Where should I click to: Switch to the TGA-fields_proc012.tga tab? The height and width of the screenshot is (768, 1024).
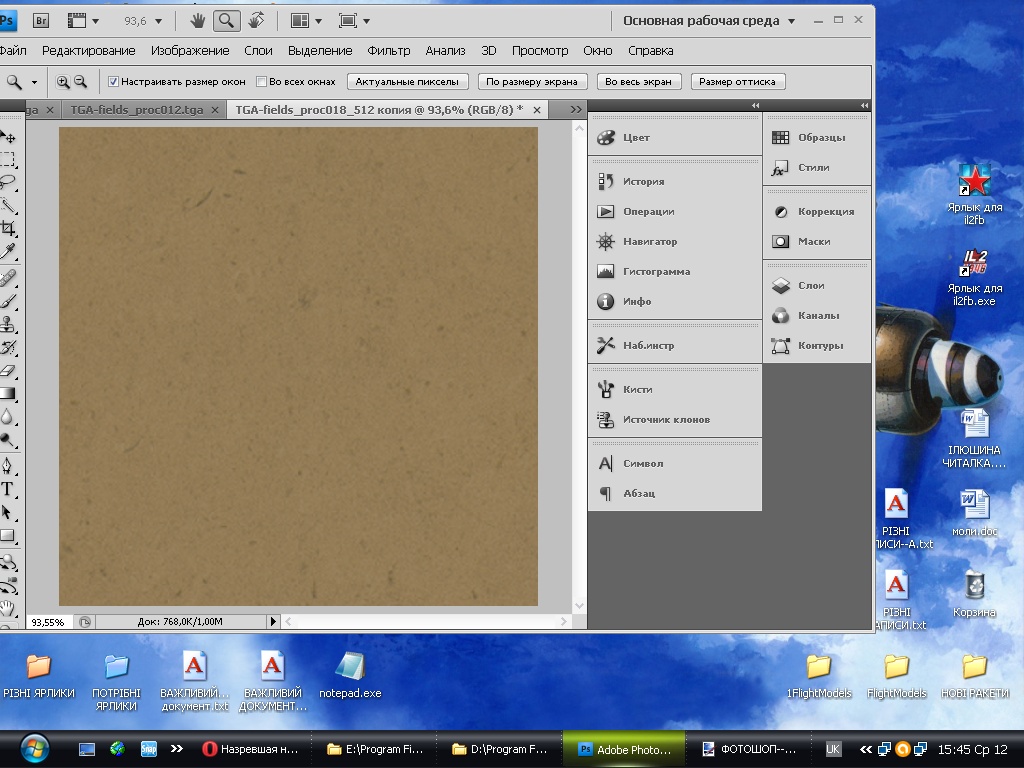click(x=137, y=109)
